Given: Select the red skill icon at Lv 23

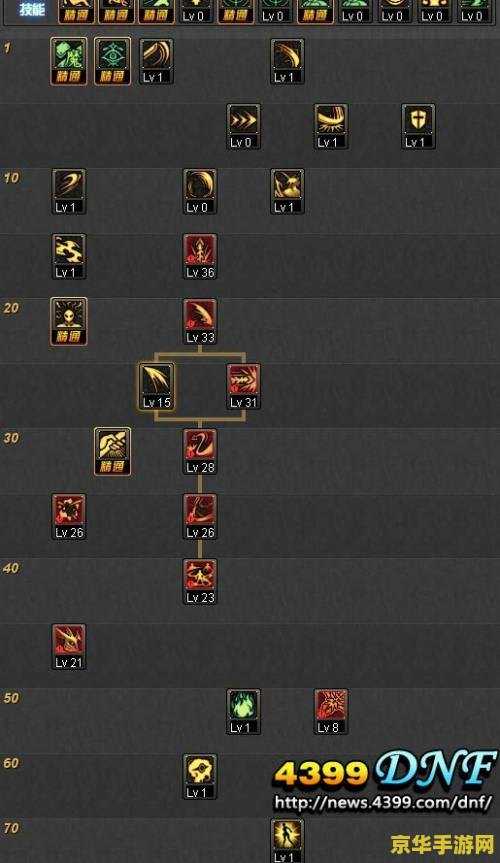Looking at the screenshot, I should (x=200, y=582).
